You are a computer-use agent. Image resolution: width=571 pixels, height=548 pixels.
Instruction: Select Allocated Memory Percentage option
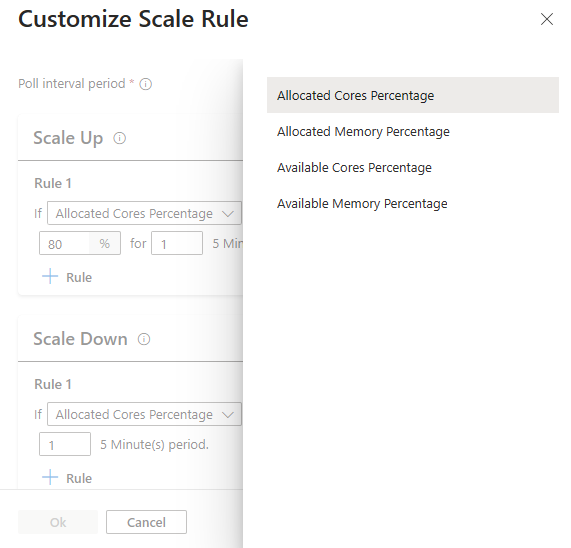pos(413,131)
